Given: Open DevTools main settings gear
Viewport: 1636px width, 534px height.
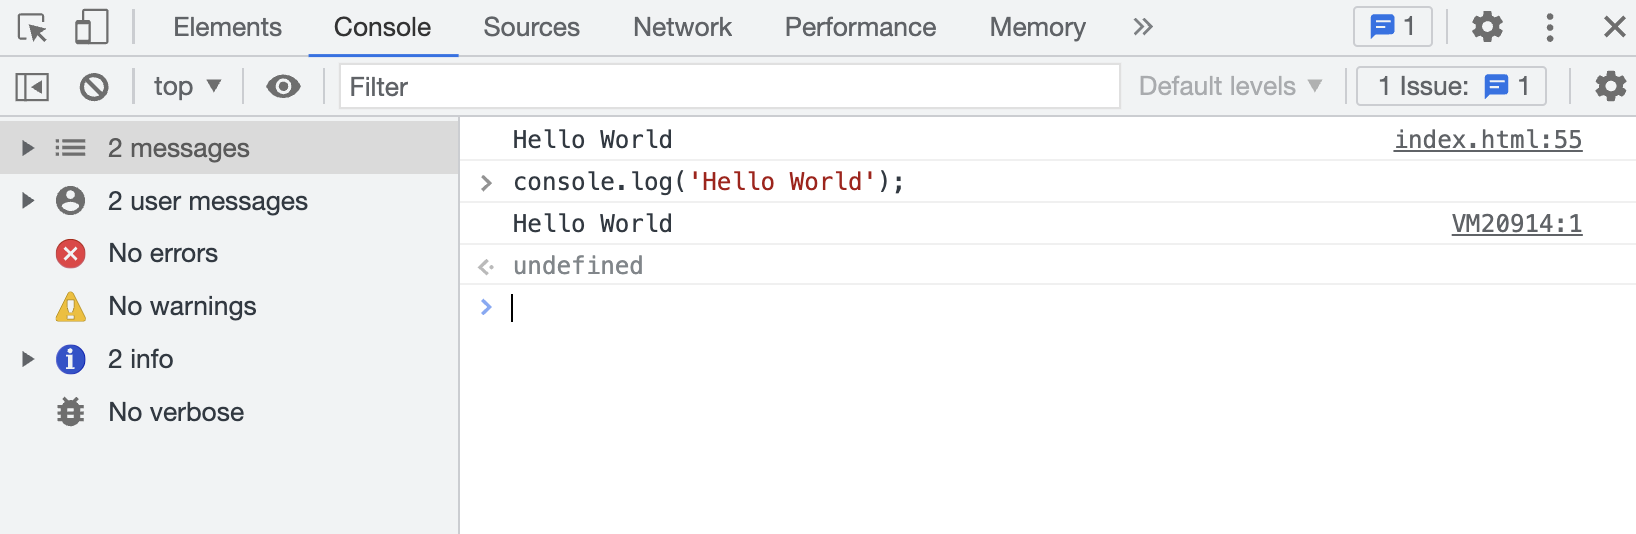Looking at the screenshot, I should point(1487,27).
